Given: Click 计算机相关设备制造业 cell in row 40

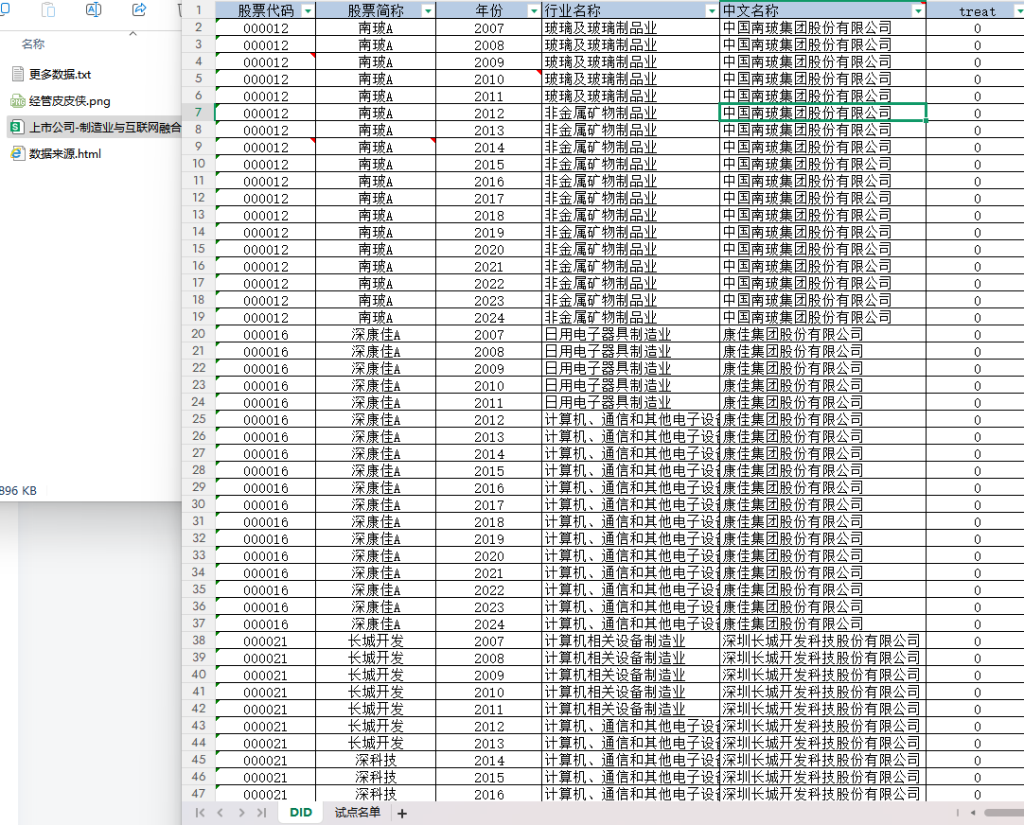Looking at the screenshot, I should (630, 675).
